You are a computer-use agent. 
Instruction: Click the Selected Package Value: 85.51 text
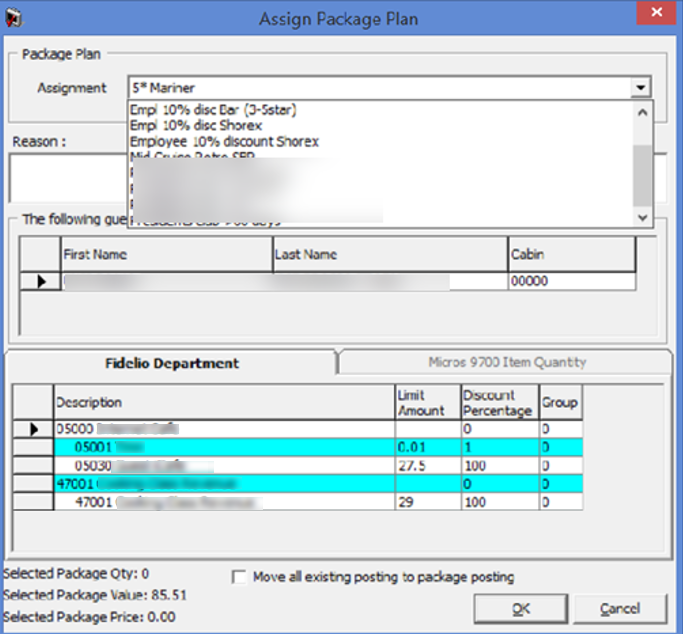[95, 595]
